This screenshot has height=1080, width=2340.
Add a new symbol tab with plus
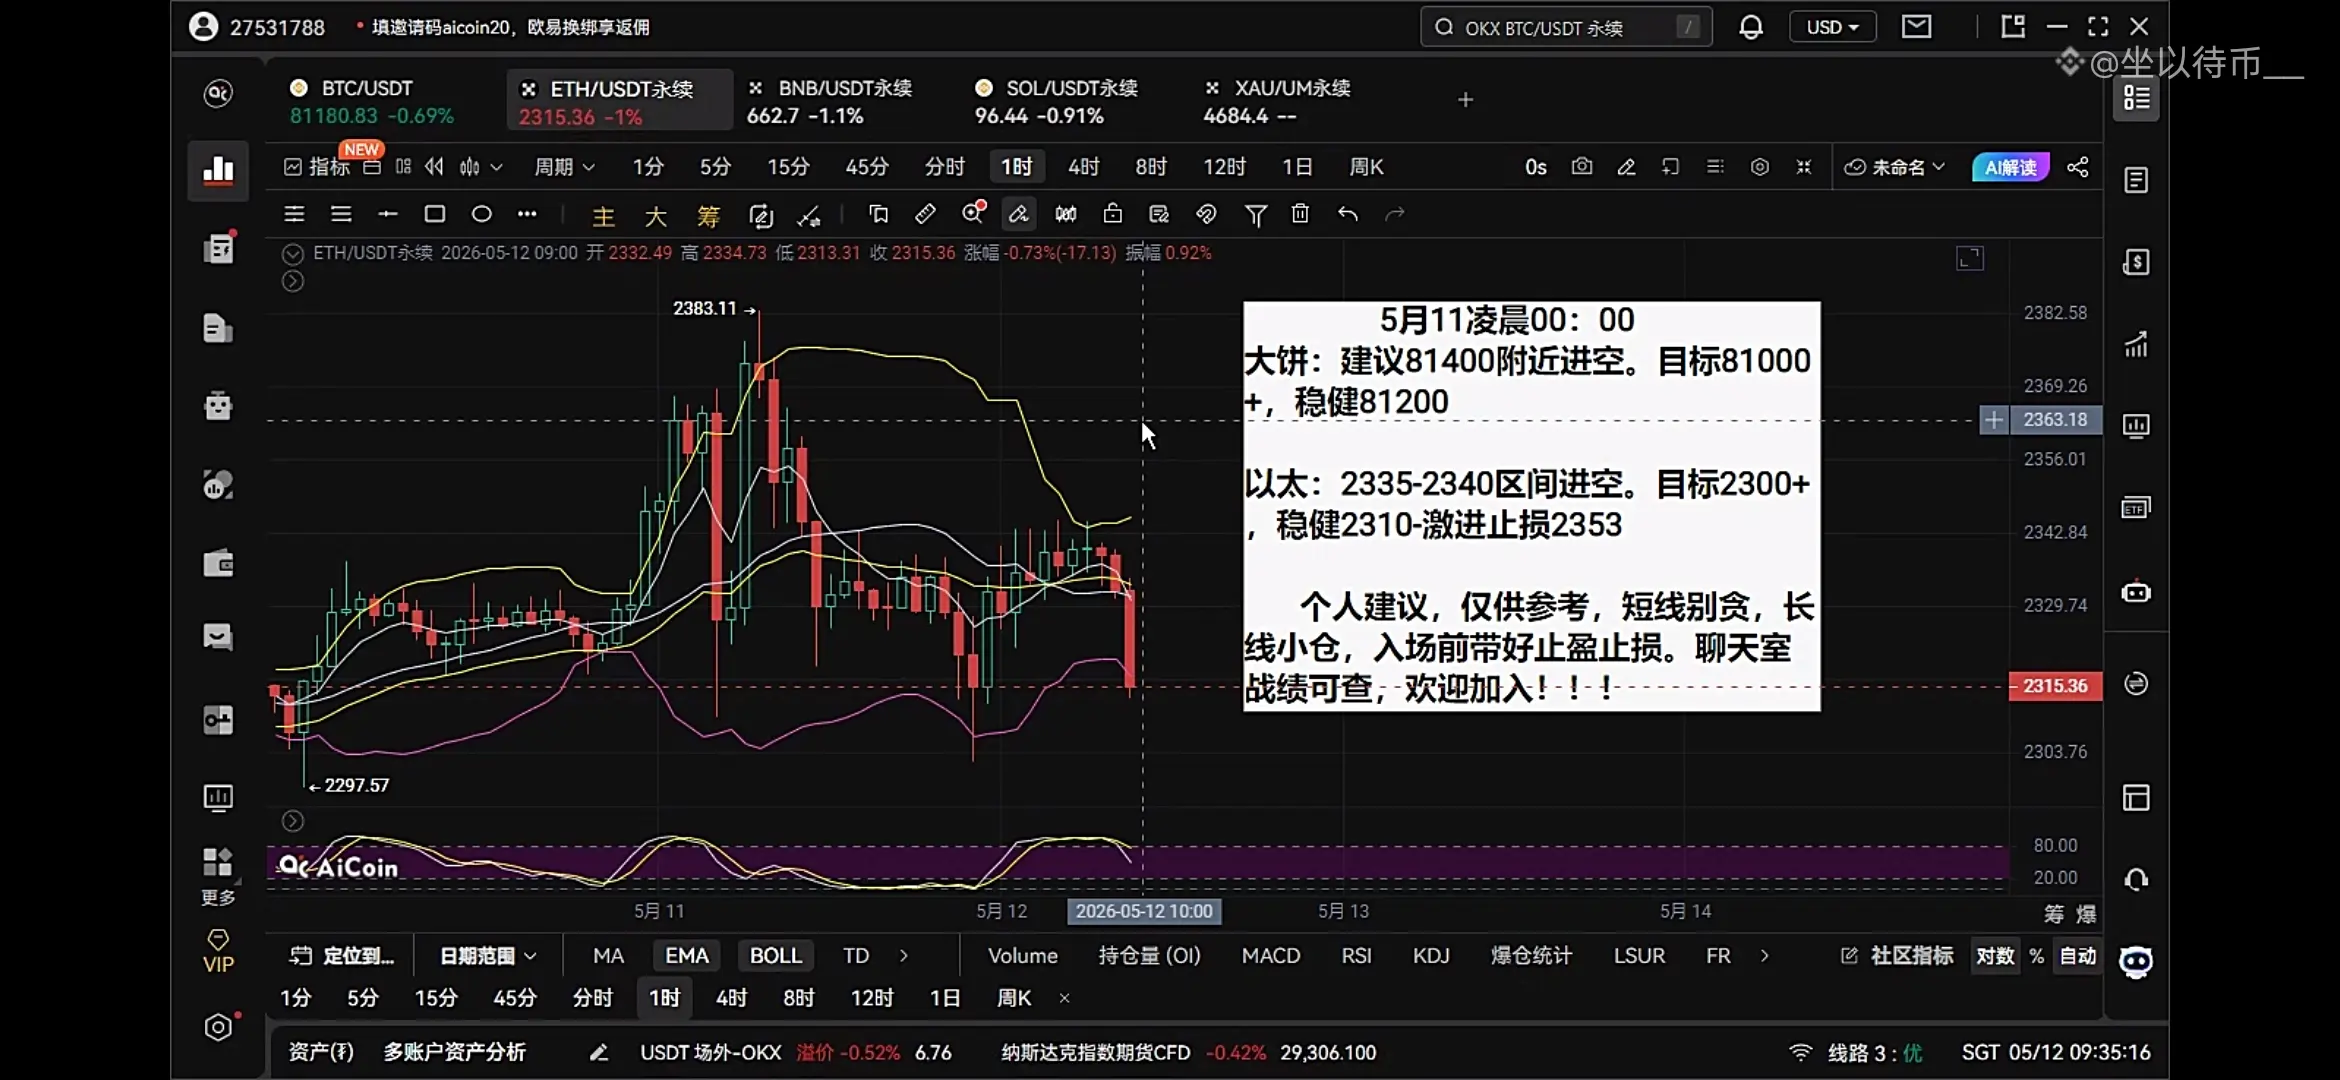click(1465, 99)
